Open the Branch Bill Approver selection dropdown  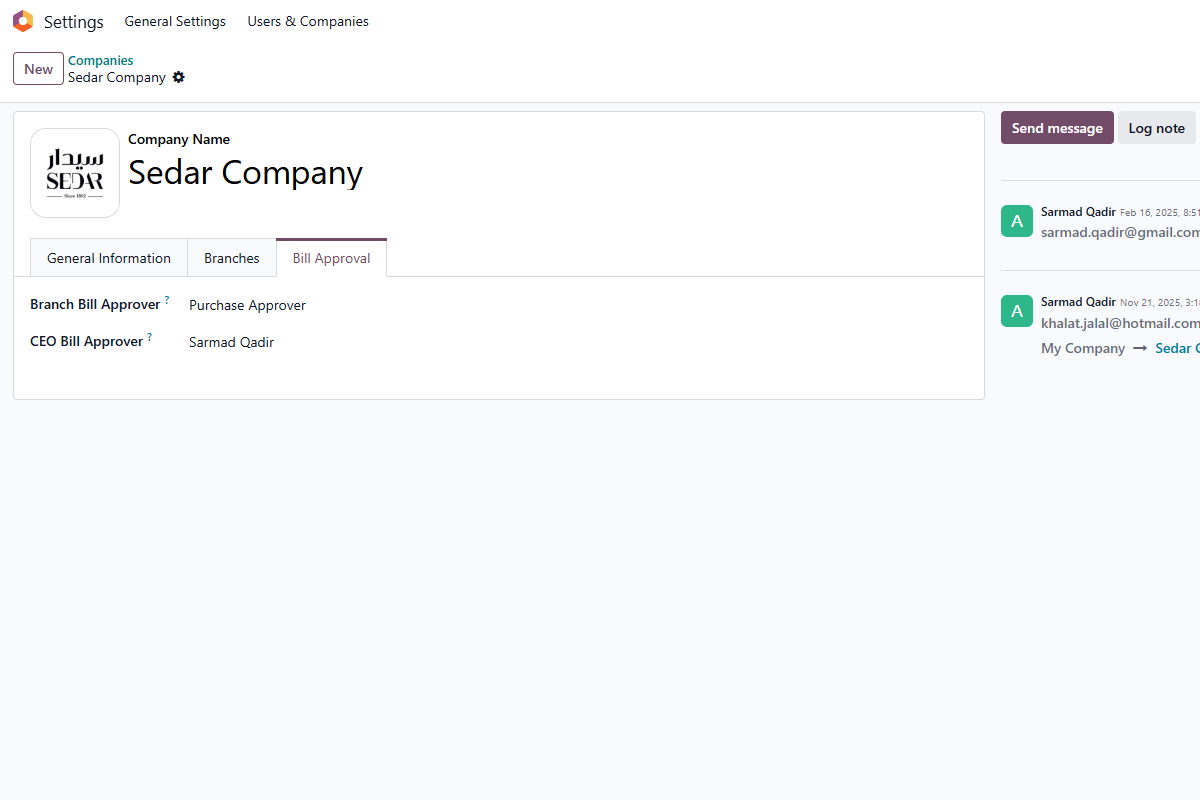point(247,305)
